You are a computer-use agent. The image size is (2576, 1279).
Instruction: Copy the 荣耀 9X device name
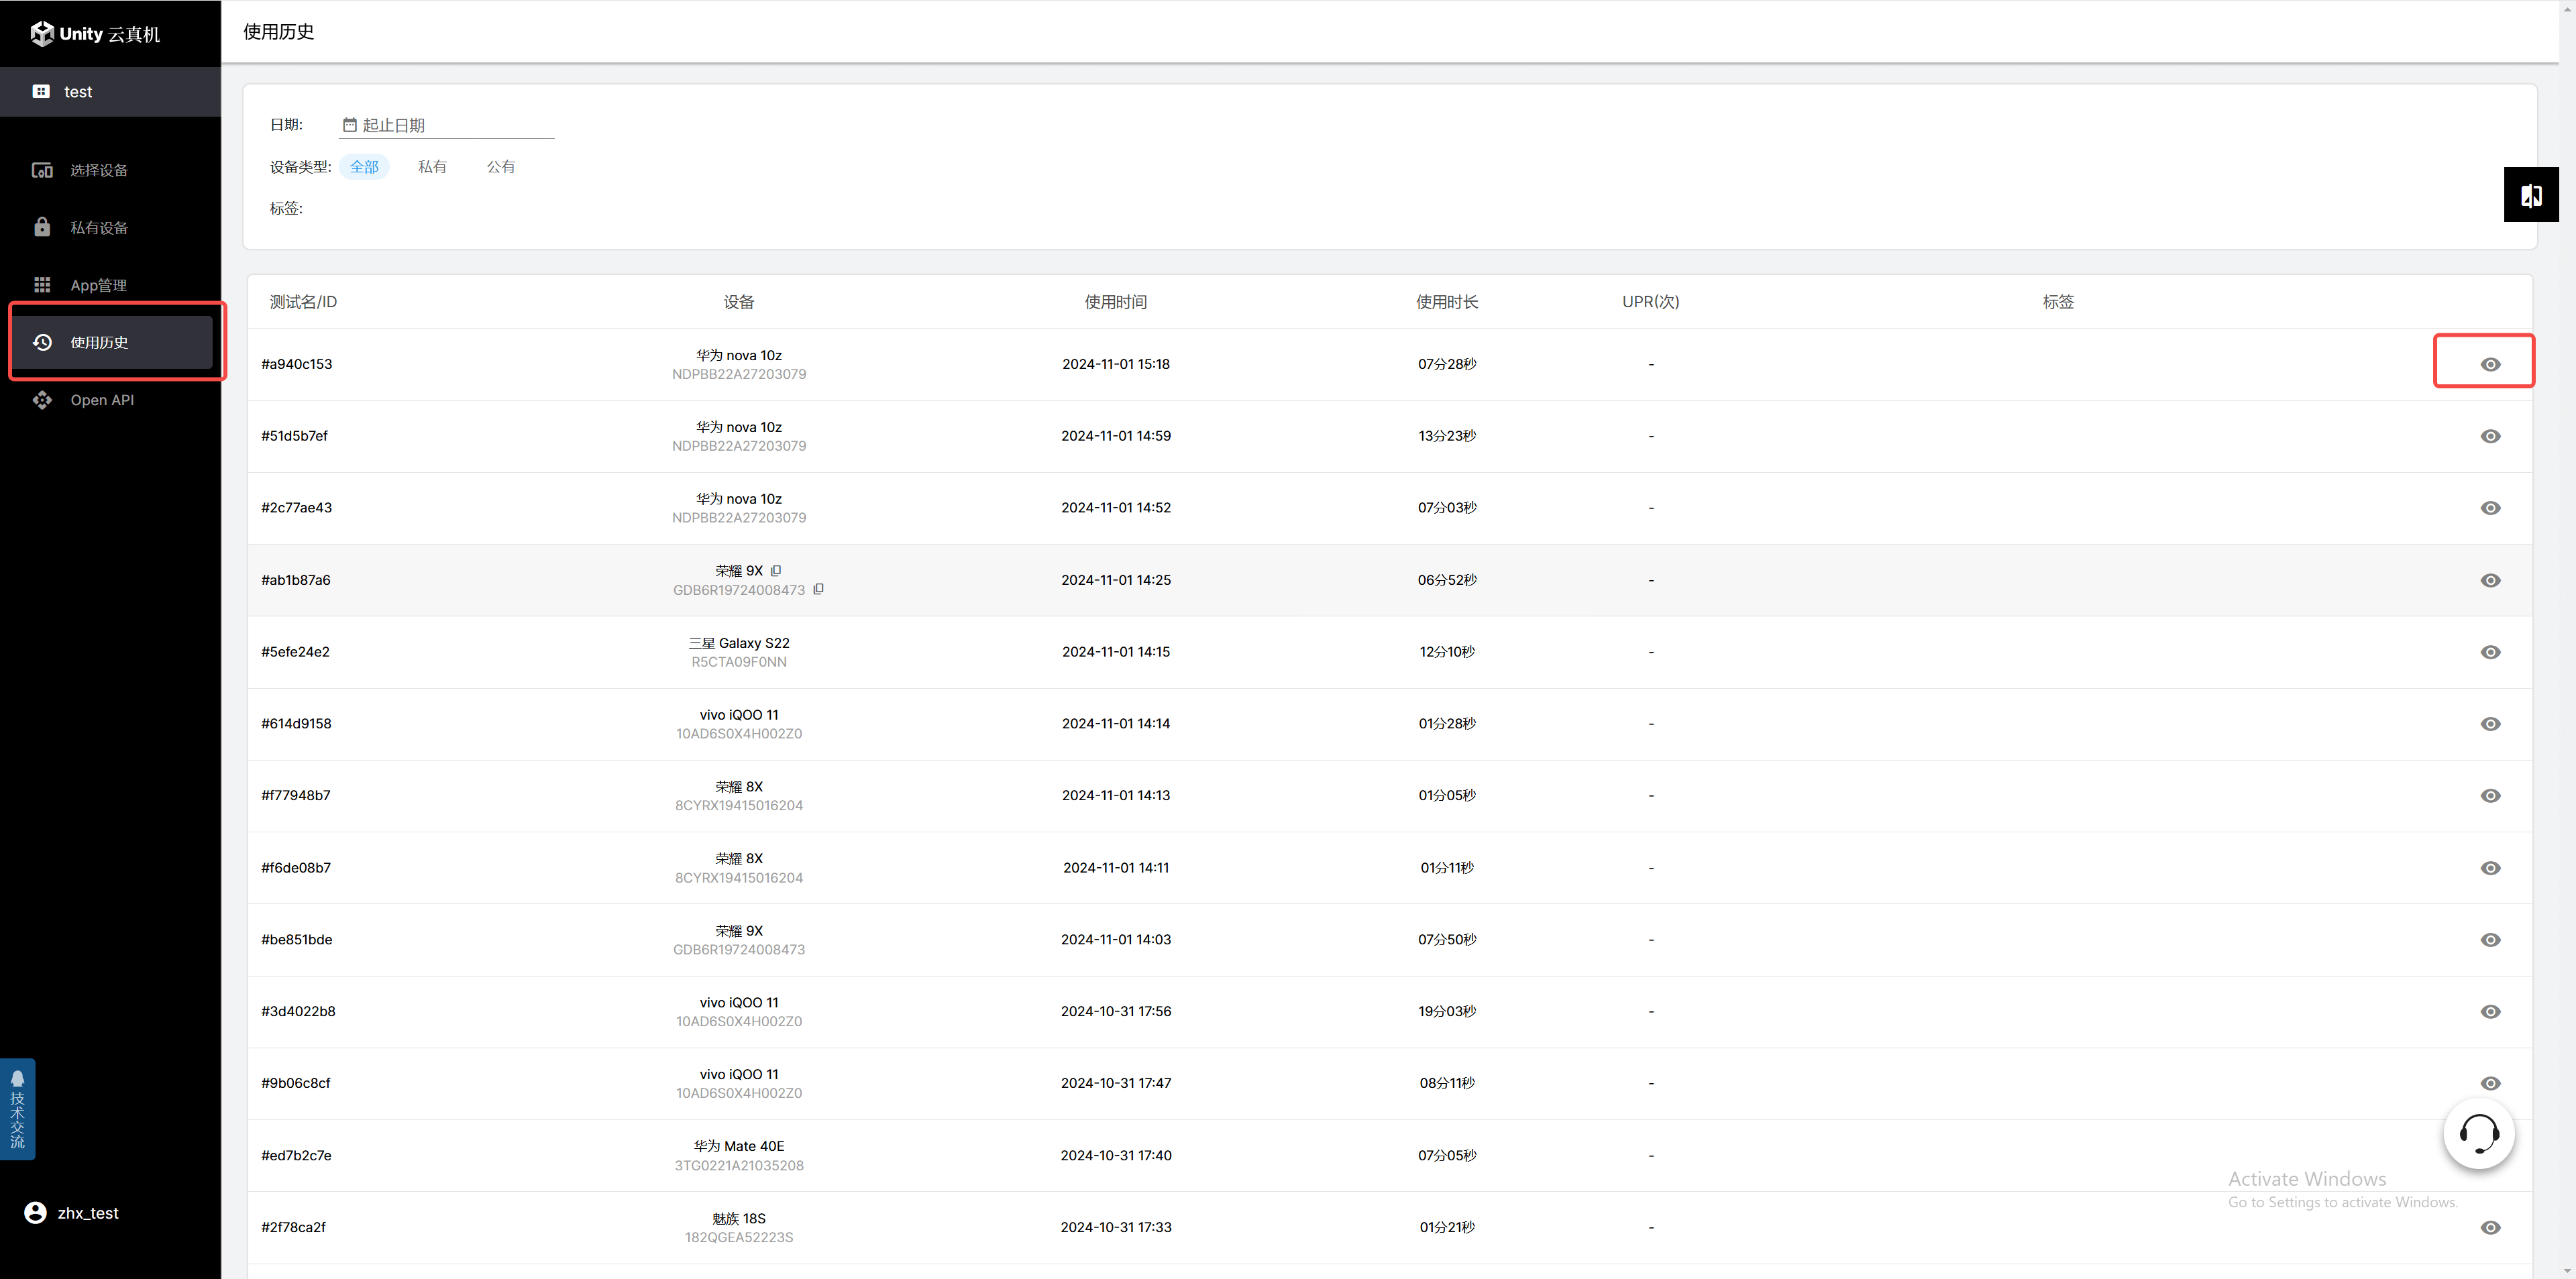point(776,570)
